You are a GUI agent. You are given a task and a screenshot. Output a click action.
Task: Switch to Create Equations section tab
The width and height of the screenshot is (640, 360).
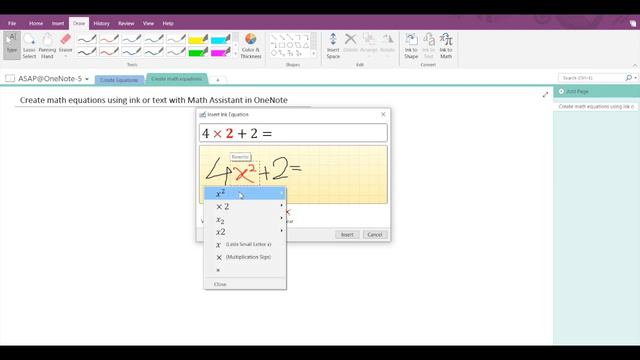point(119,80)
